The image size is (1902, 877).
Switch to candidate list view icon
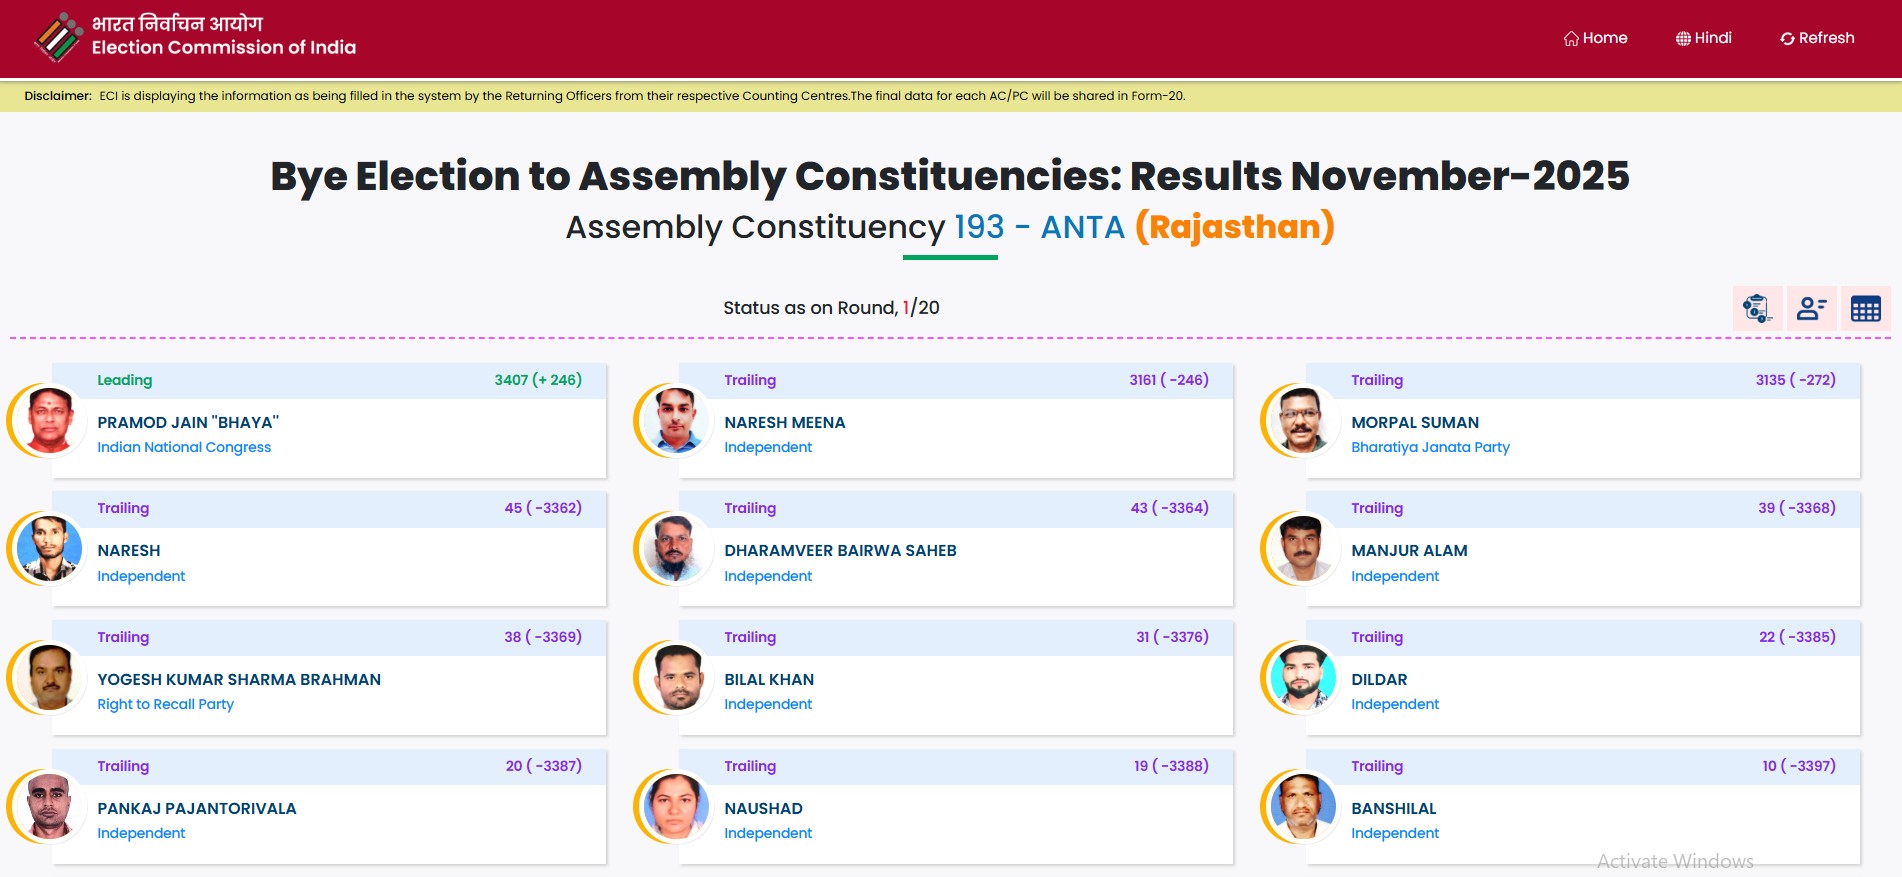pos(1811,309)
